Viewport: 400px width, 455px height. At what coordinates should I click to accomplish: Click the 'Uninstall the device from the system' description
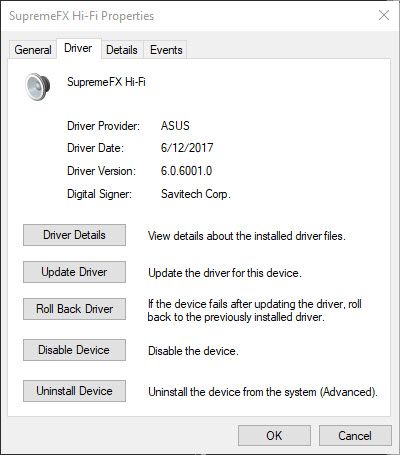(263, 392)
